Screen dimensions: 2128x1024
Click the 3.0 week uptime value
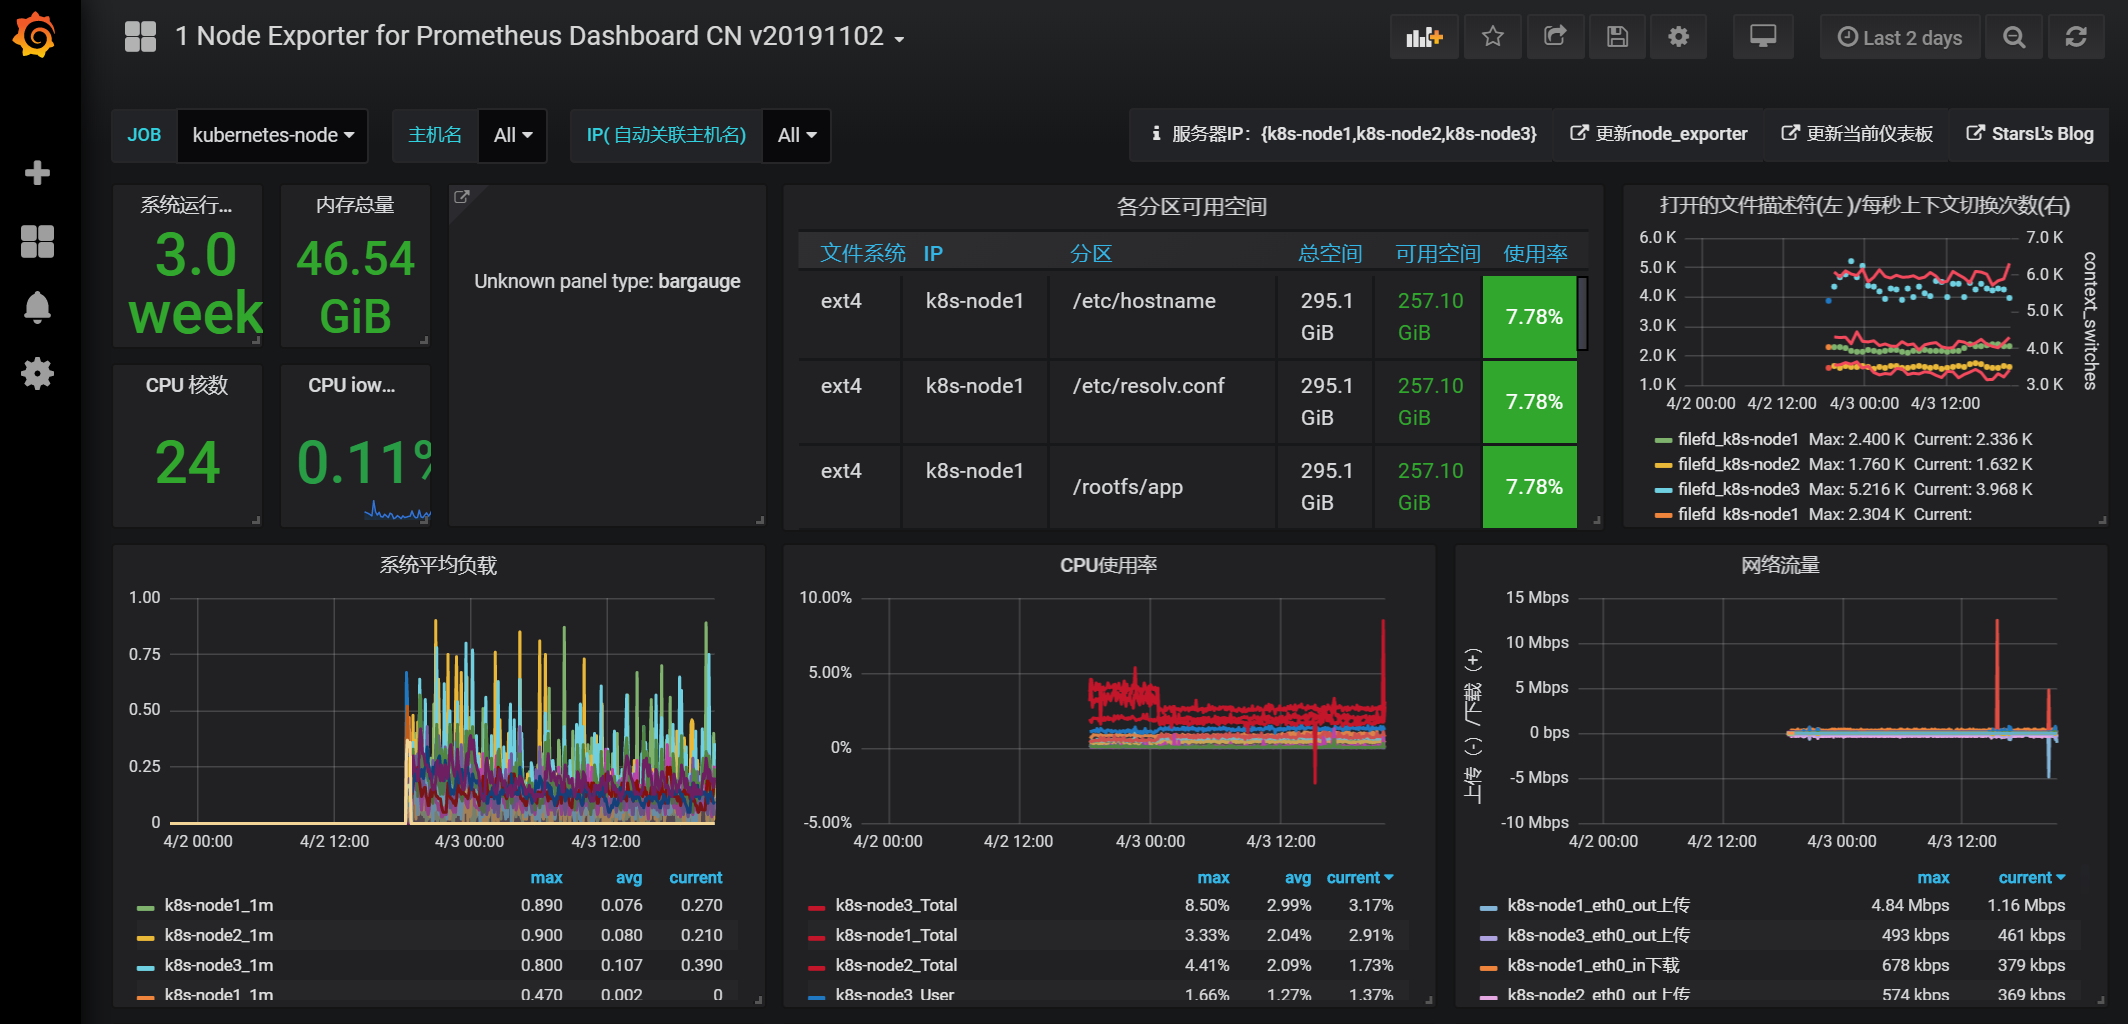(195, 284)
